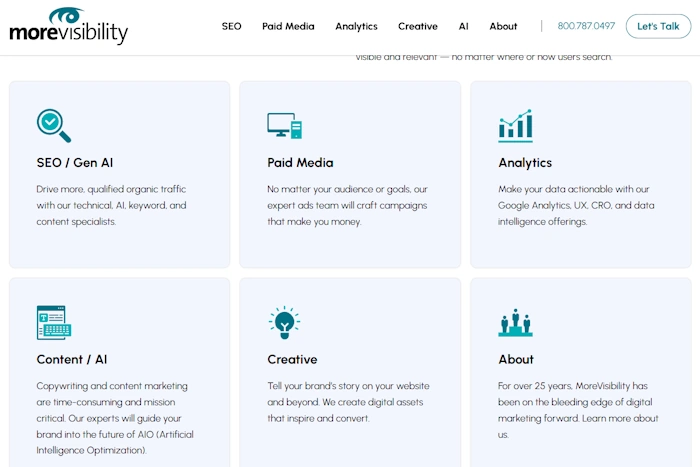Screen dimensions: 700x467
Task: Click text 'marketing forward. Learn more about'
Action: coord(578,418)
